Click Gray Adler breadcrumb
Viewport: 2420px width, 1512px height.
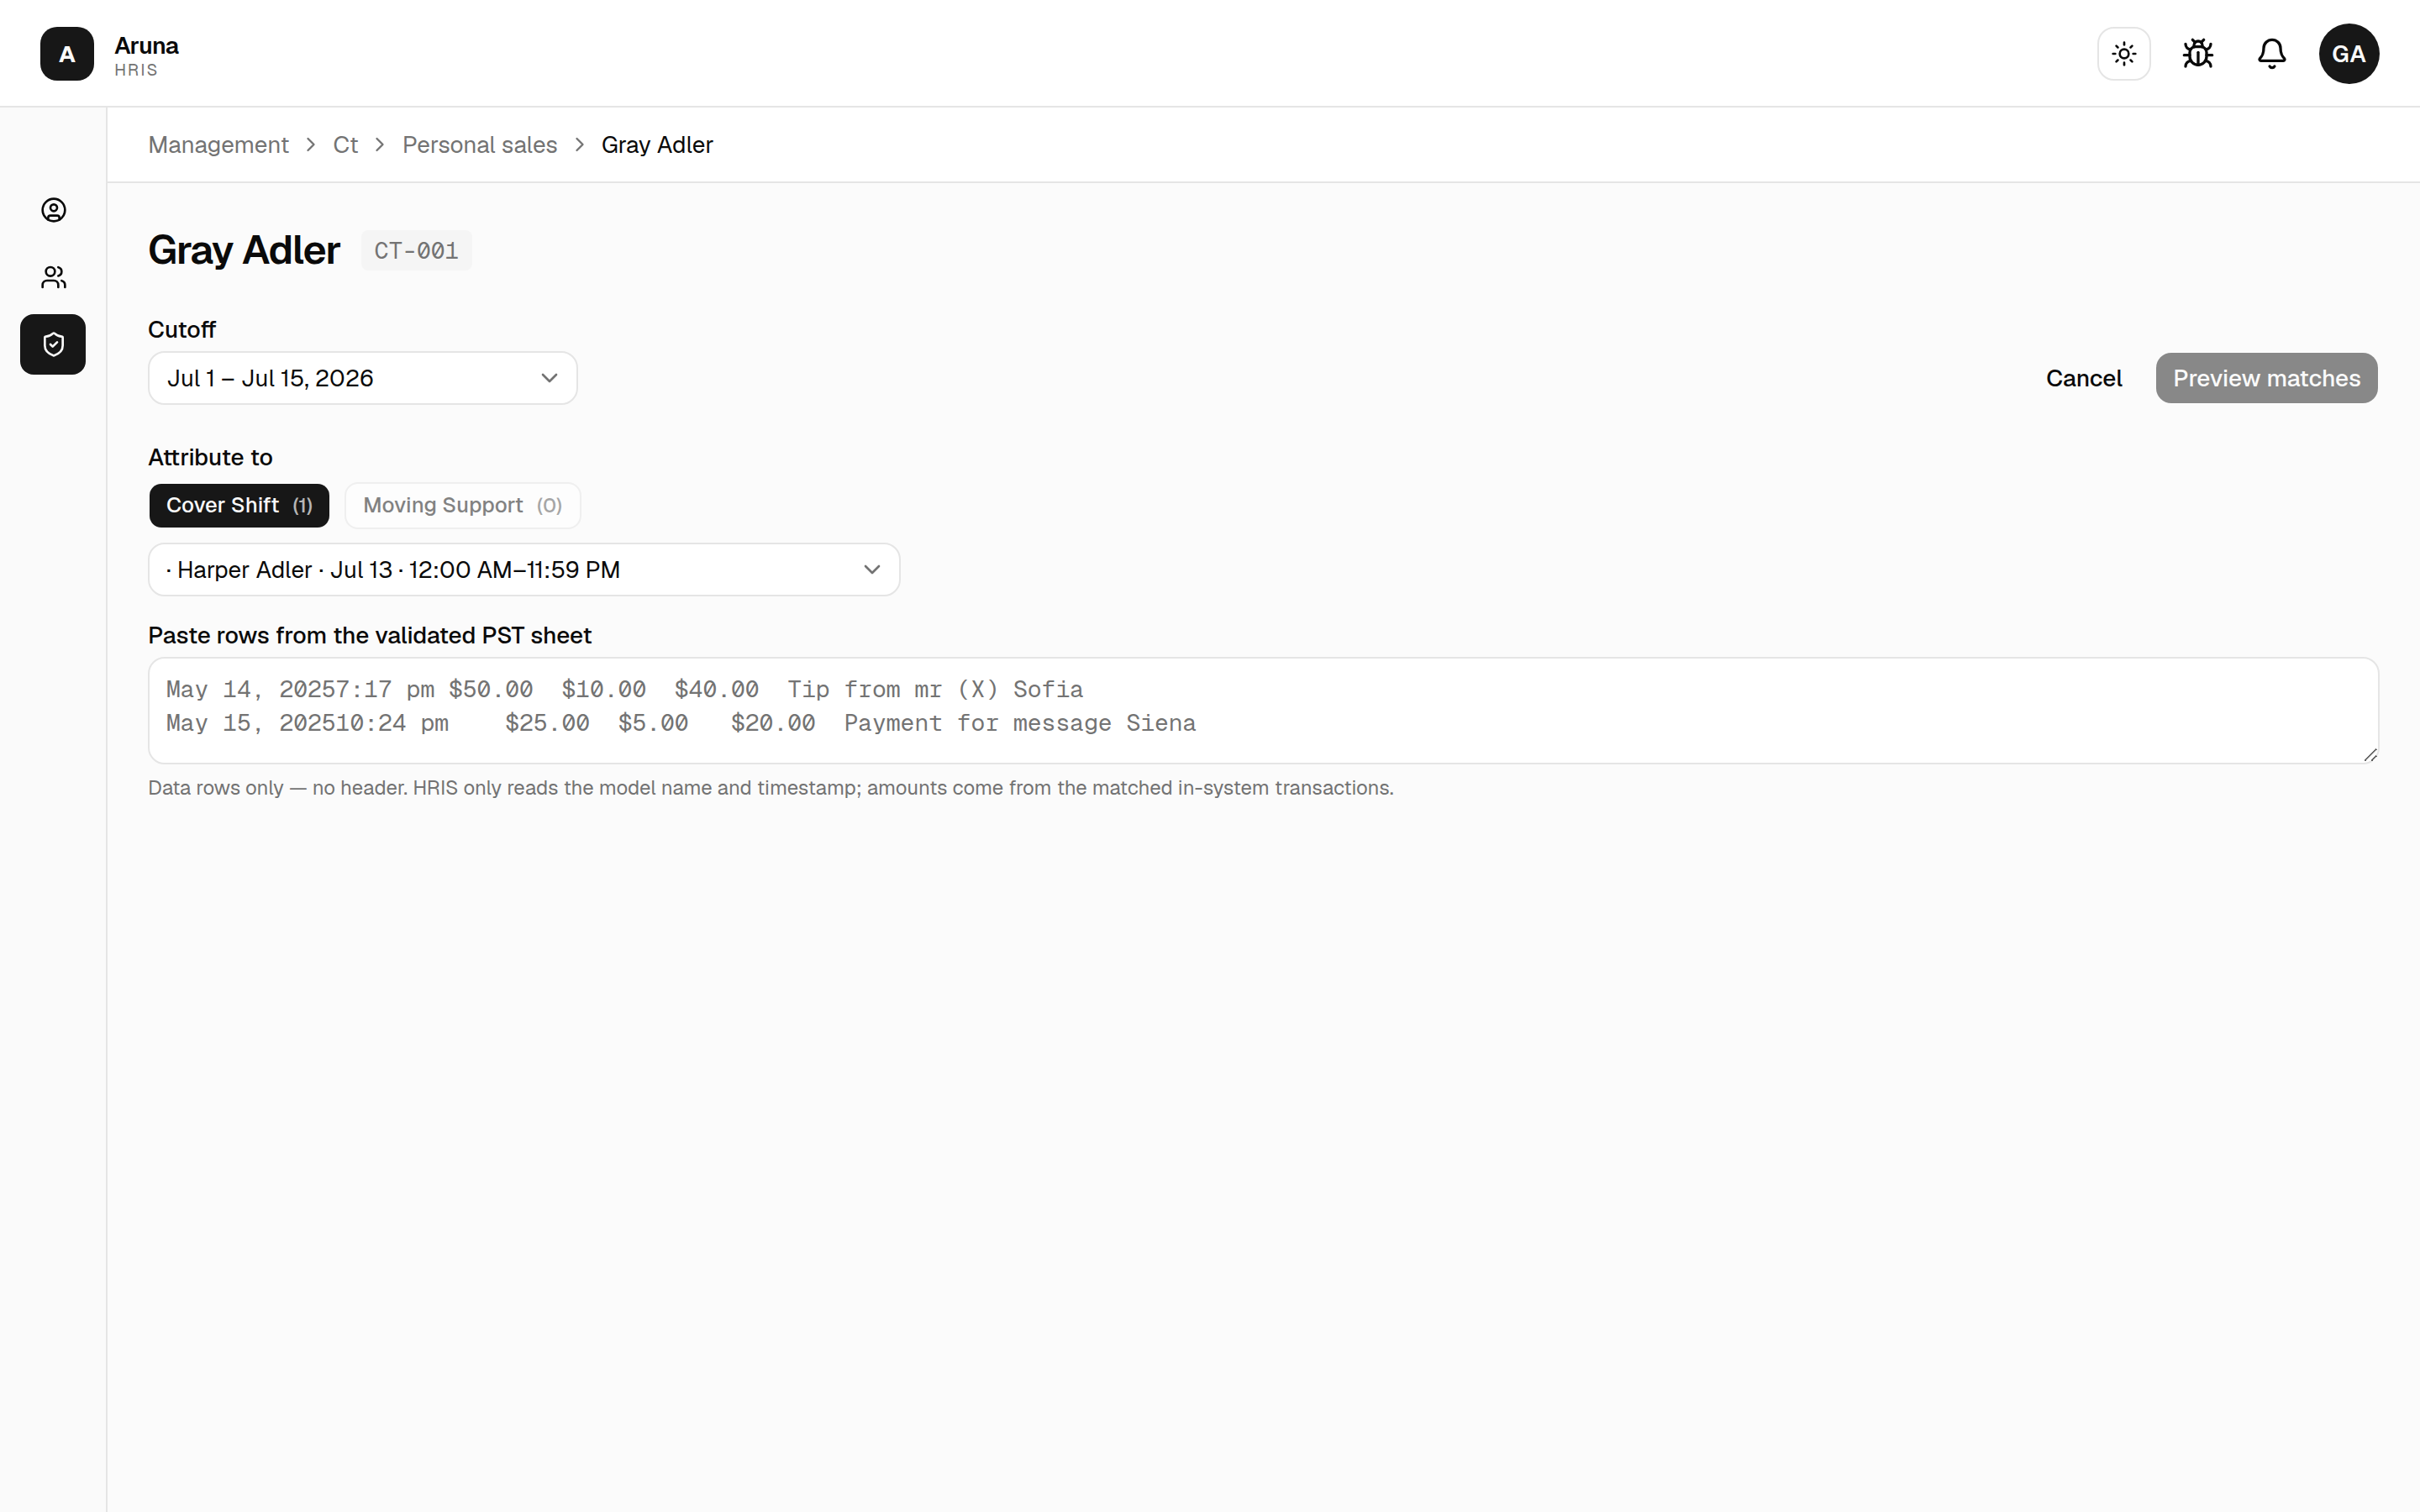coord(657,145)
